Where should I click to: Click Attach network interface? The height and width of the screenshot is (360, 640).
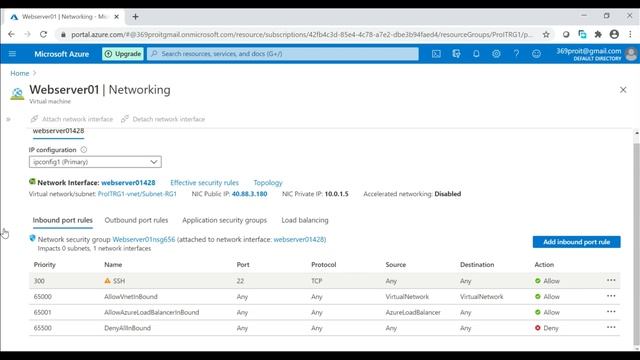(x=72, y=119)
